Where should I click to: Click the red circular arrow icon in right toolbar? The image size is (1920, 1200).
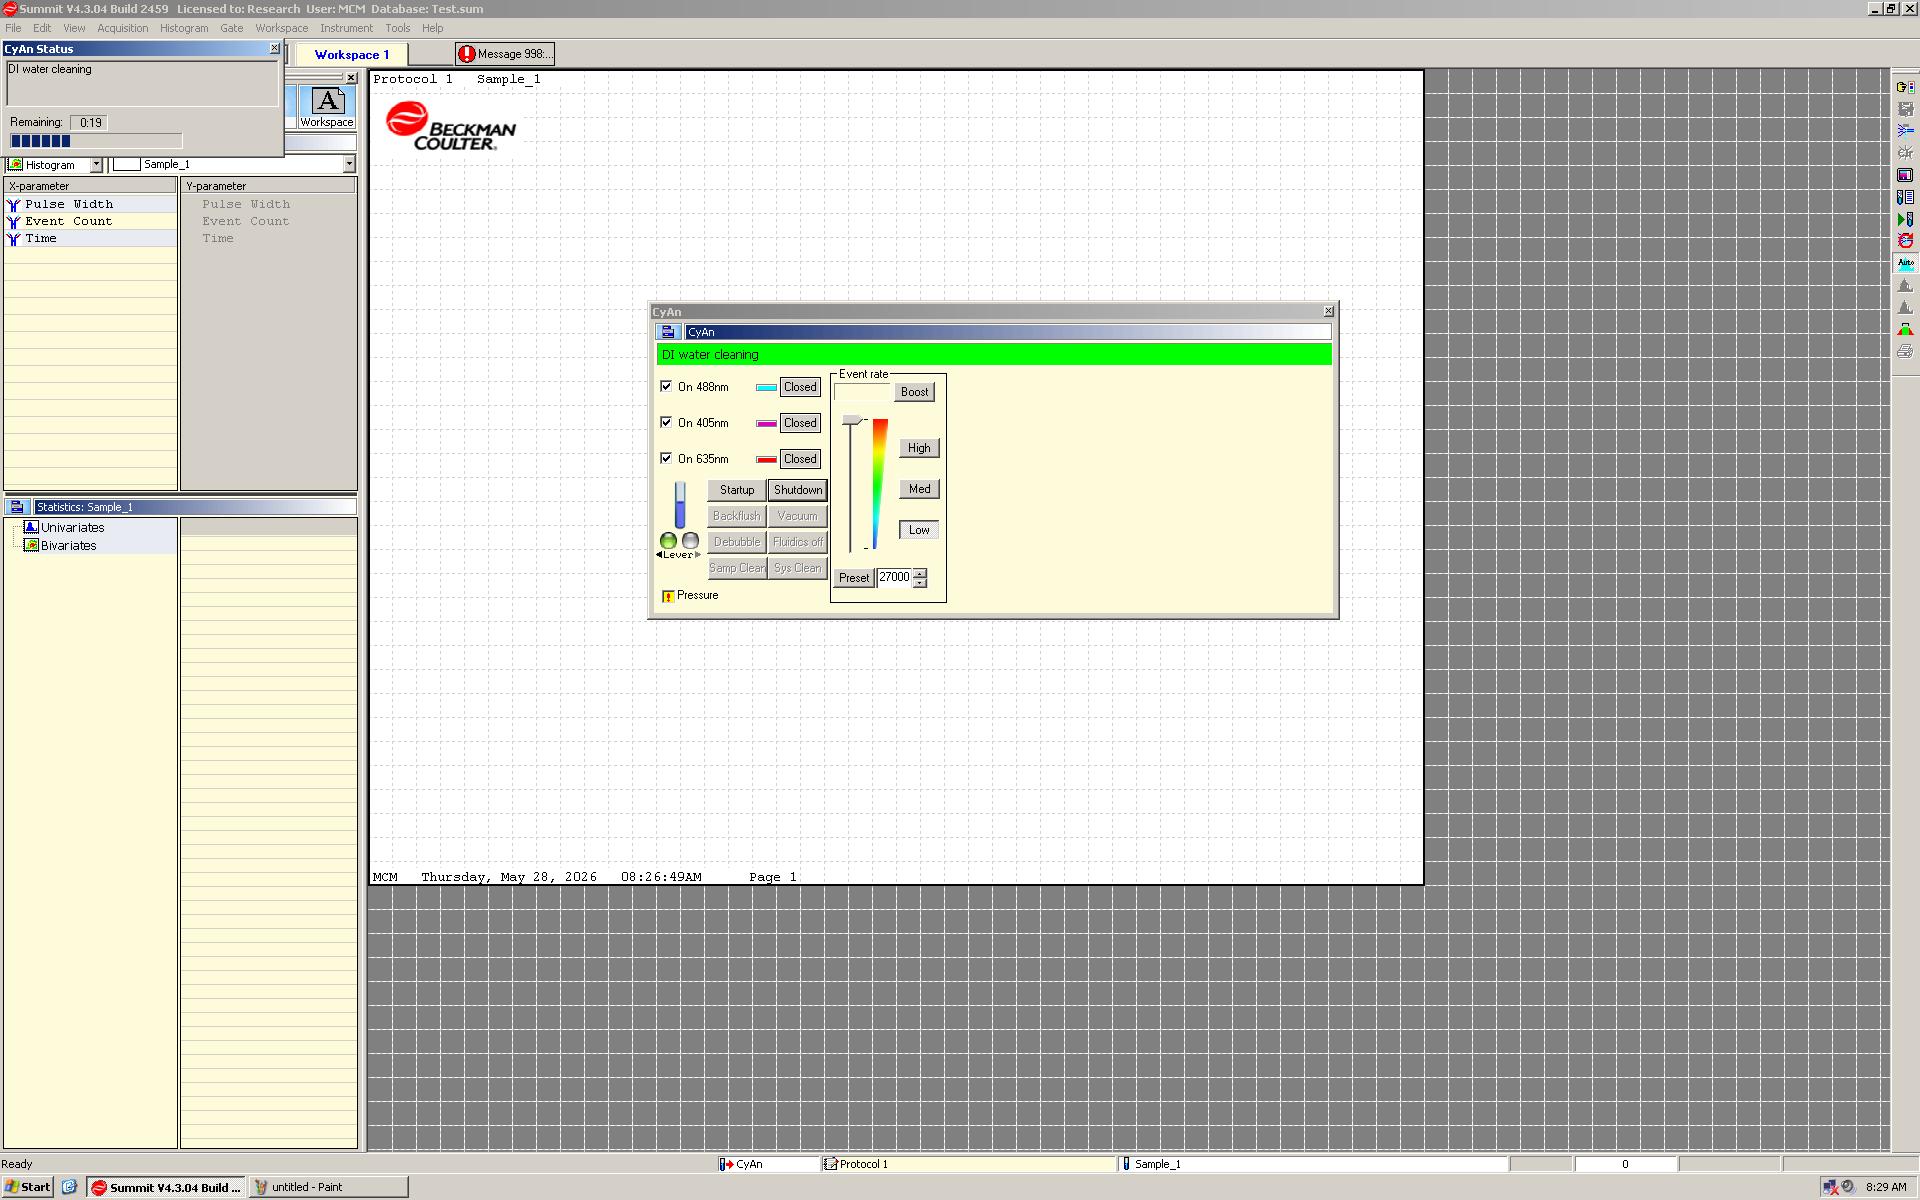(1905, 241)
